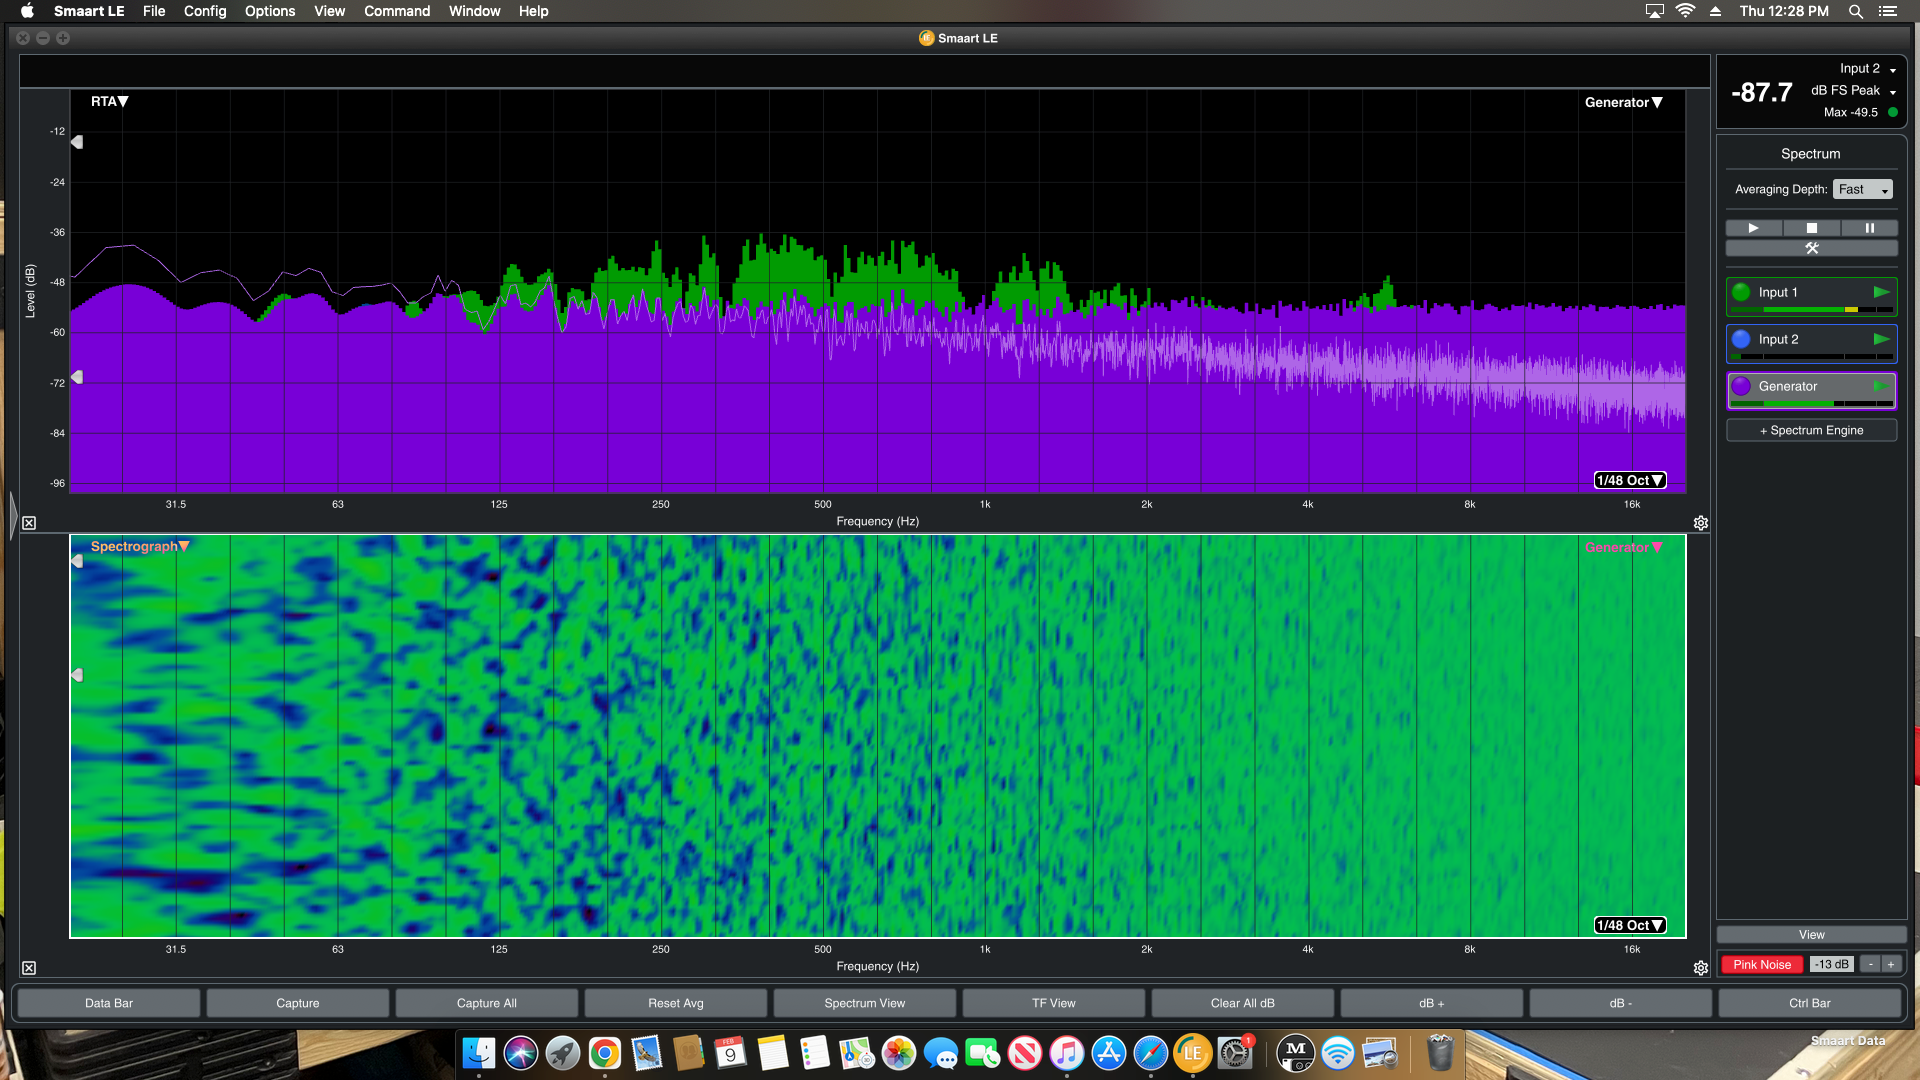Viewport: 1920px width, 1080px height.
Task: Click the Max -49.5 green clip indicator
Action: [1893, 112]
